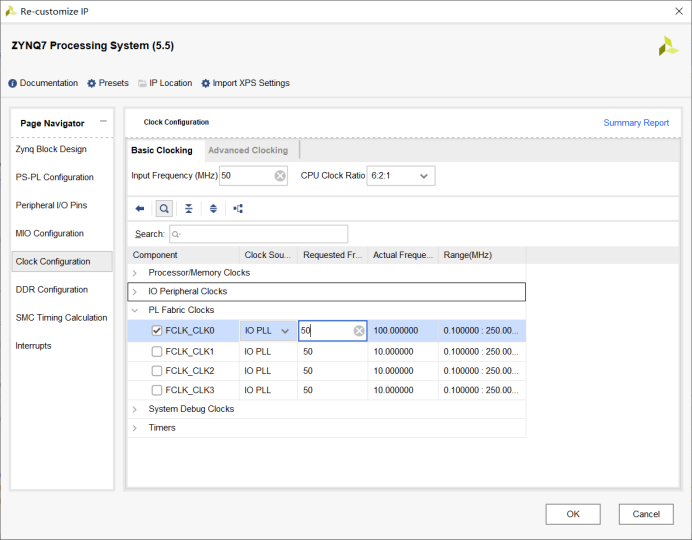The image size is (692, 540).
Task: Clear FCLK_CLK0 requested frequency with X icon
Action: click(359, 330)
